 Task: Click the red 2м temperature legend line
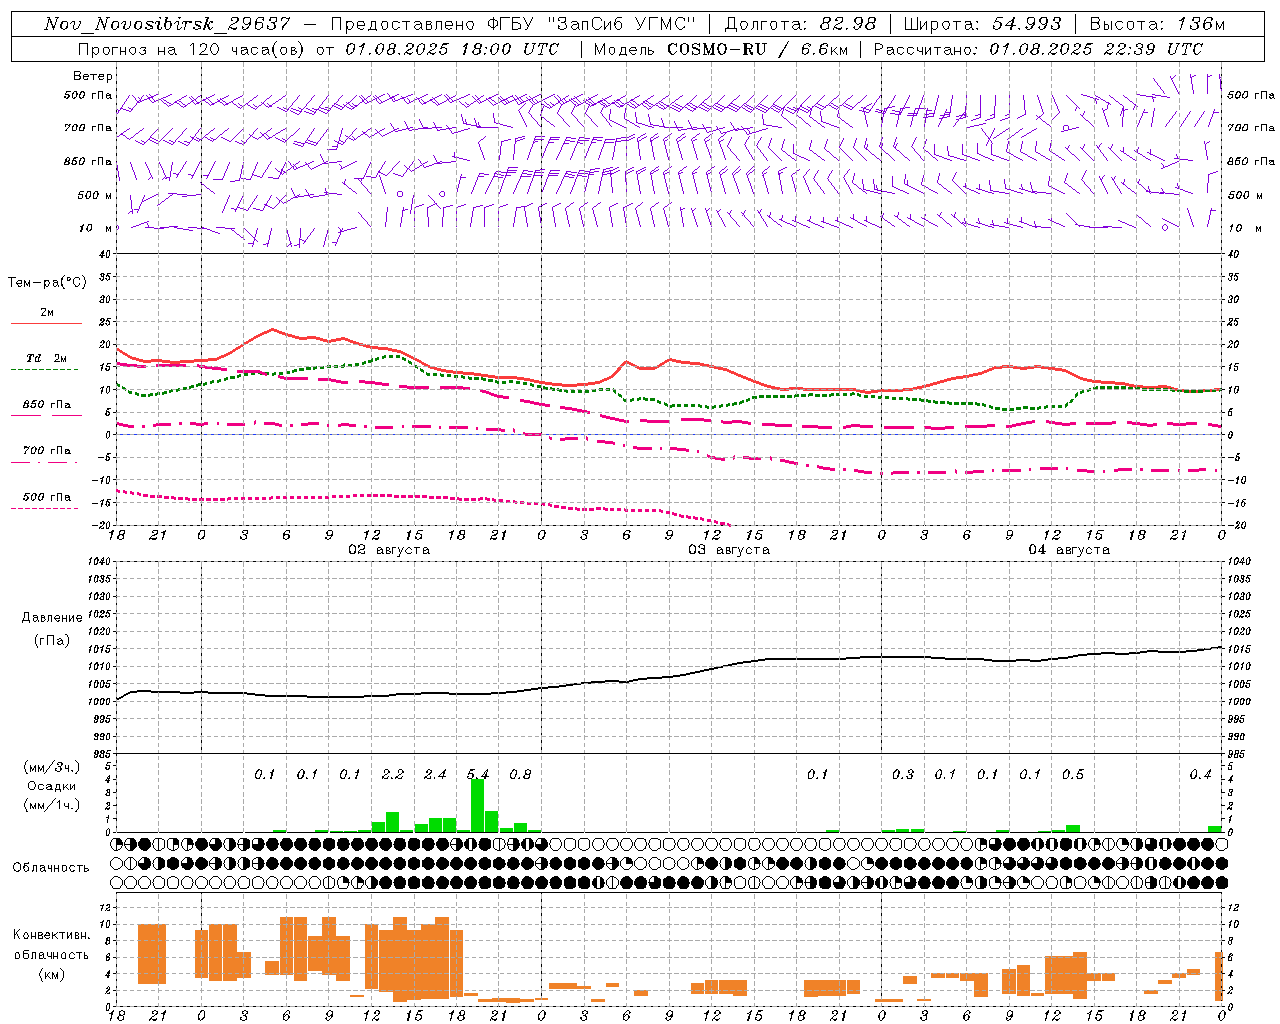coord(46,324)
